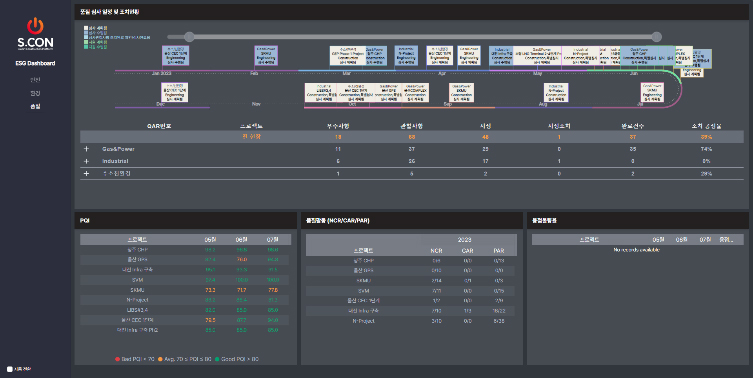Click the S.CON power logo icon
Viewport: 753px width, 378px height.
click(35, 25)
